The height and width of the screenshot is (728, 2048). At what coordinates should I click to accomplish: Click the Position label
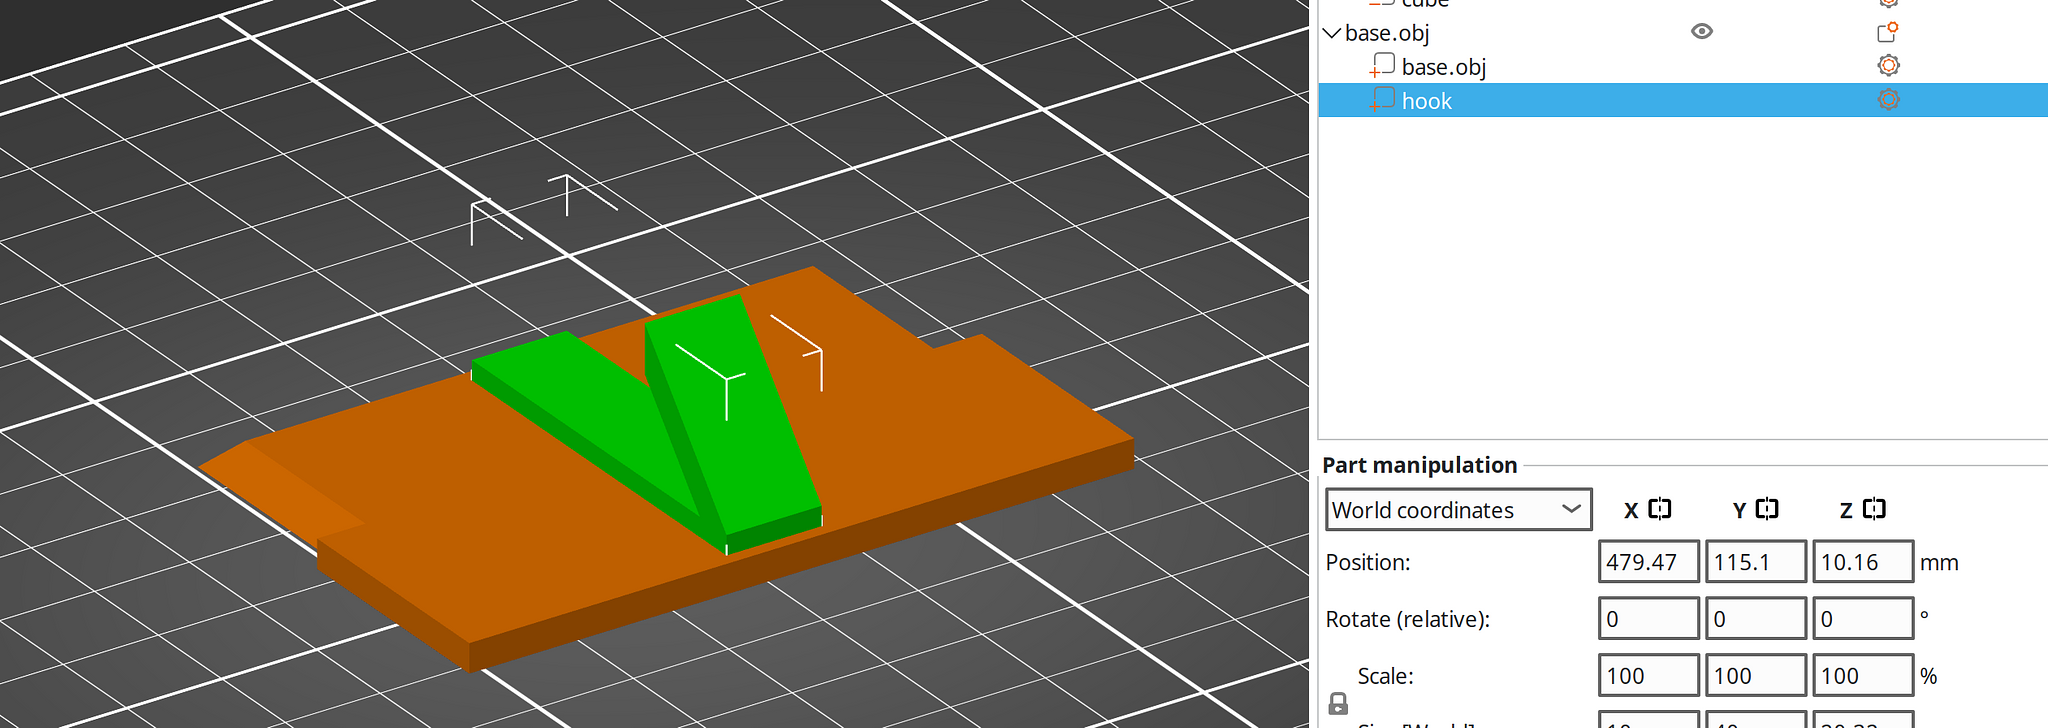tap(1368, 562)
